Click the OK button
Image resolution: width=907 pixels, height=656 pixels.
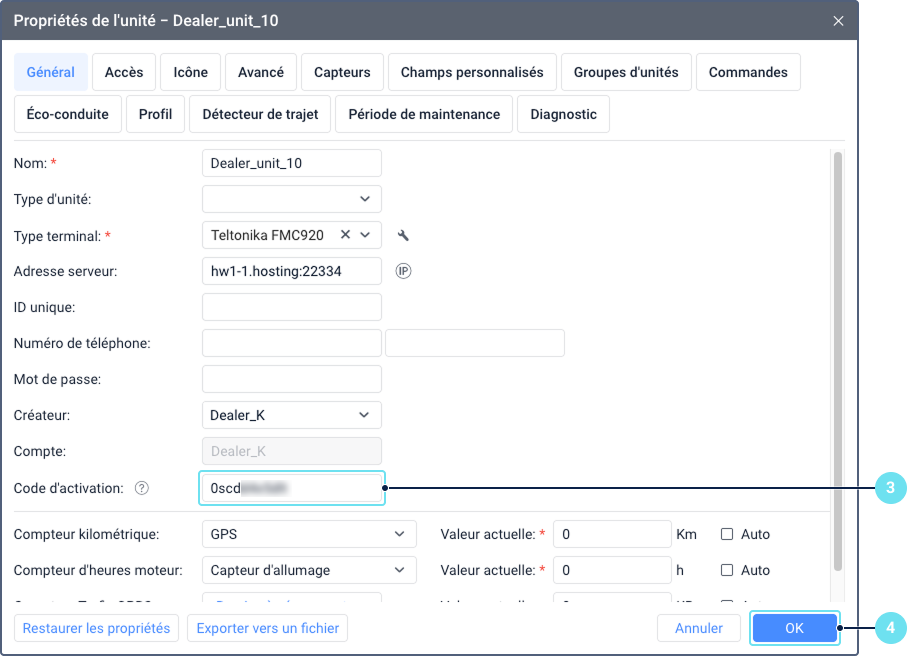pos(794,628)
